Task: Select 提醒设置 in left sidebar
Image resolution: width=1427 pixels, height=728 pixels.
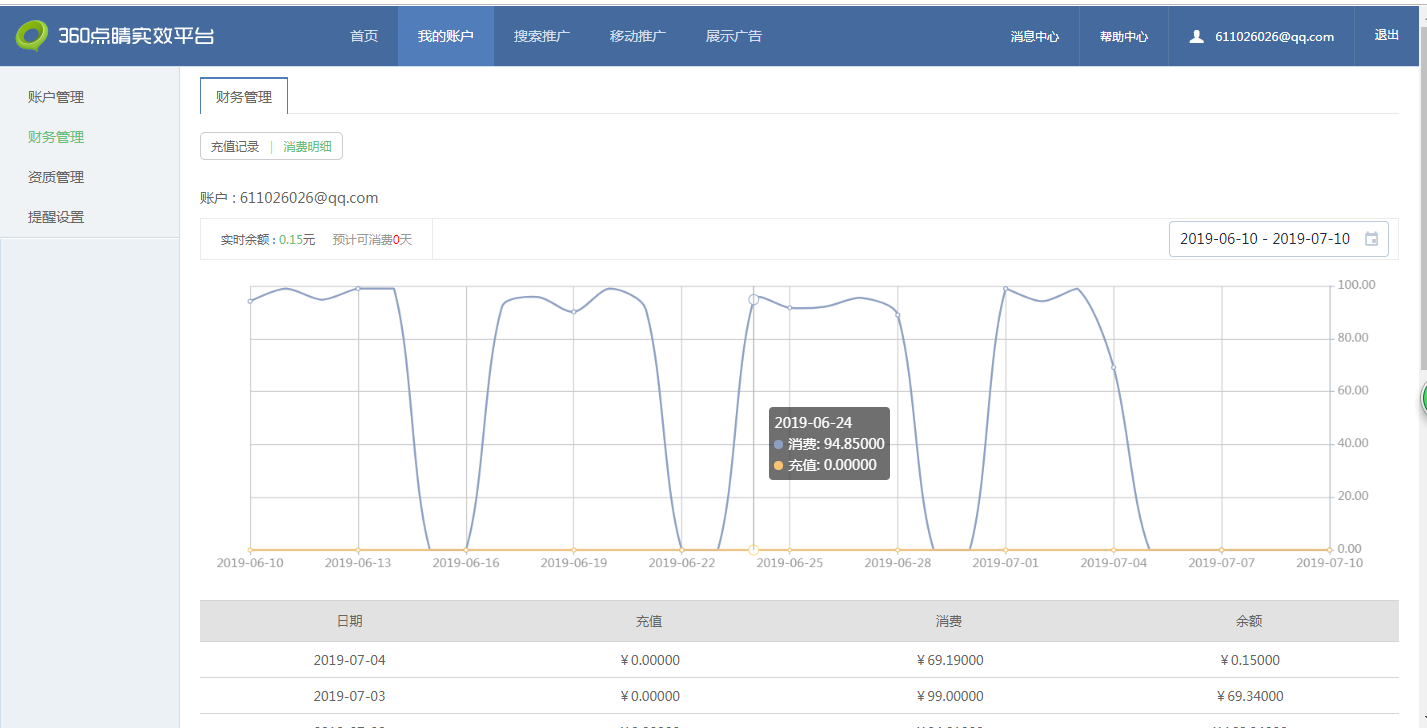Action: (x=56, y=217)
